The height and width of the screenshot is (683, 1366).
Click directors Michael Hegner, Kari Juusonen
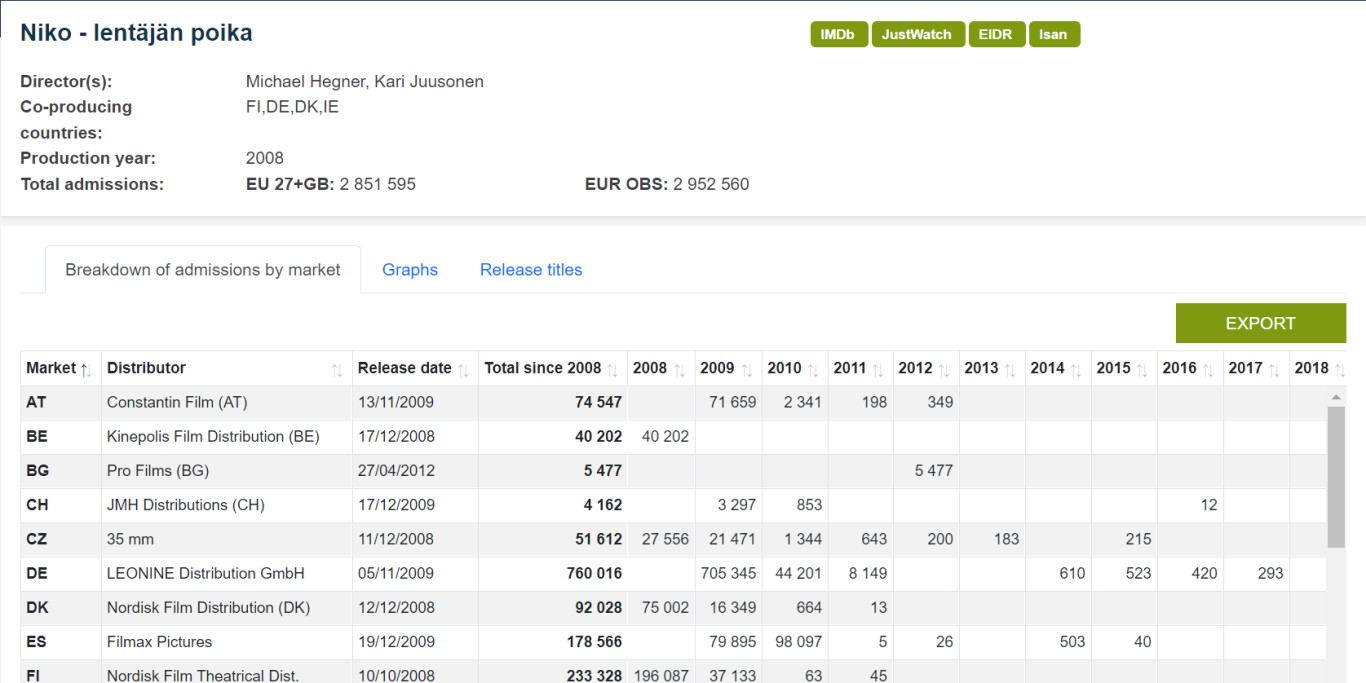(x=365, y=82)
